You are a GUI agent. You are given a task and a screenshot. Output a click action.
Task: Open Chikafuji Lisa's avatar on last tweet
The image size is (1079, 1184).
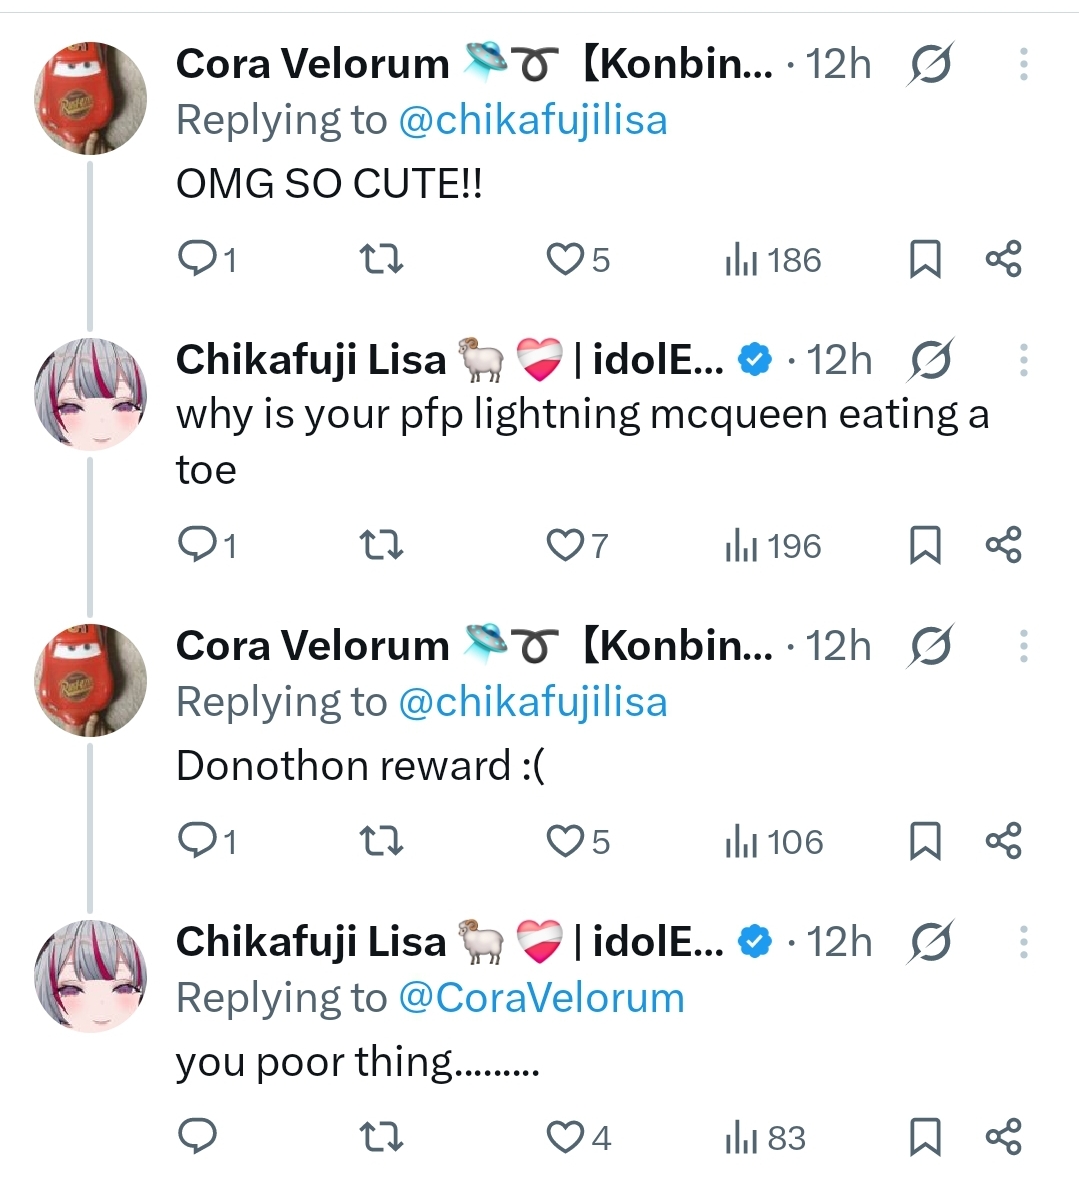tap(90, 975)
